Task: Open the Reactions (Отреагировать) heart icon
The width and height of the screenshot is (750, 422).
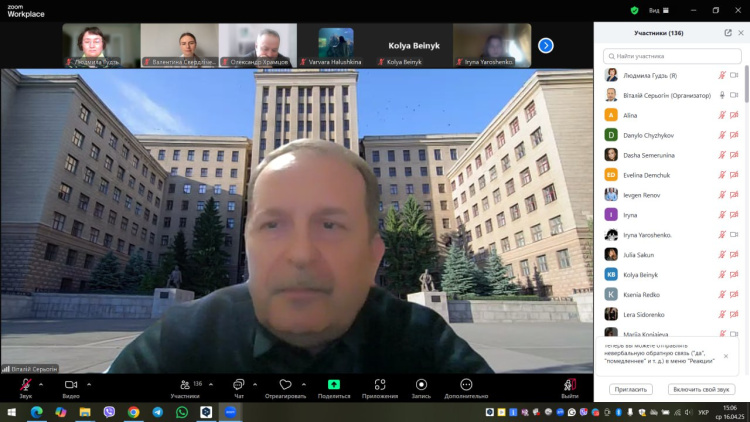Action: (285, 385)
